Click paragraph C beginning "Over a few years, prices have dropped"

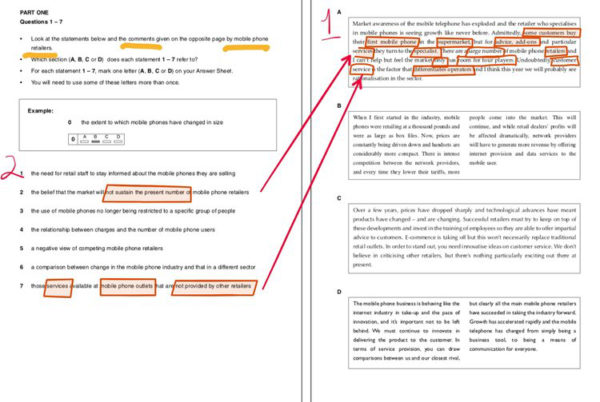pos(464,237)
